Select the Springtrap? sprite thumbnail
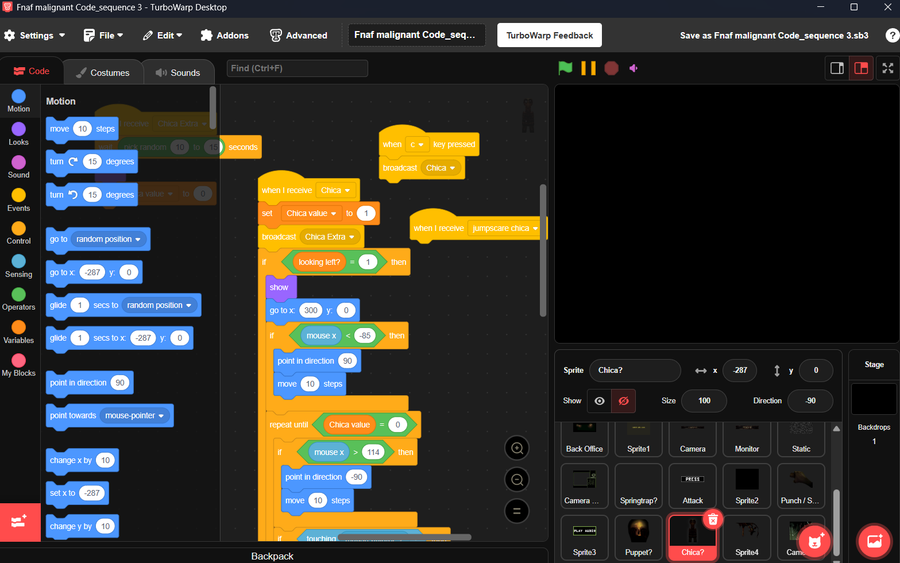 click(638, 486)
